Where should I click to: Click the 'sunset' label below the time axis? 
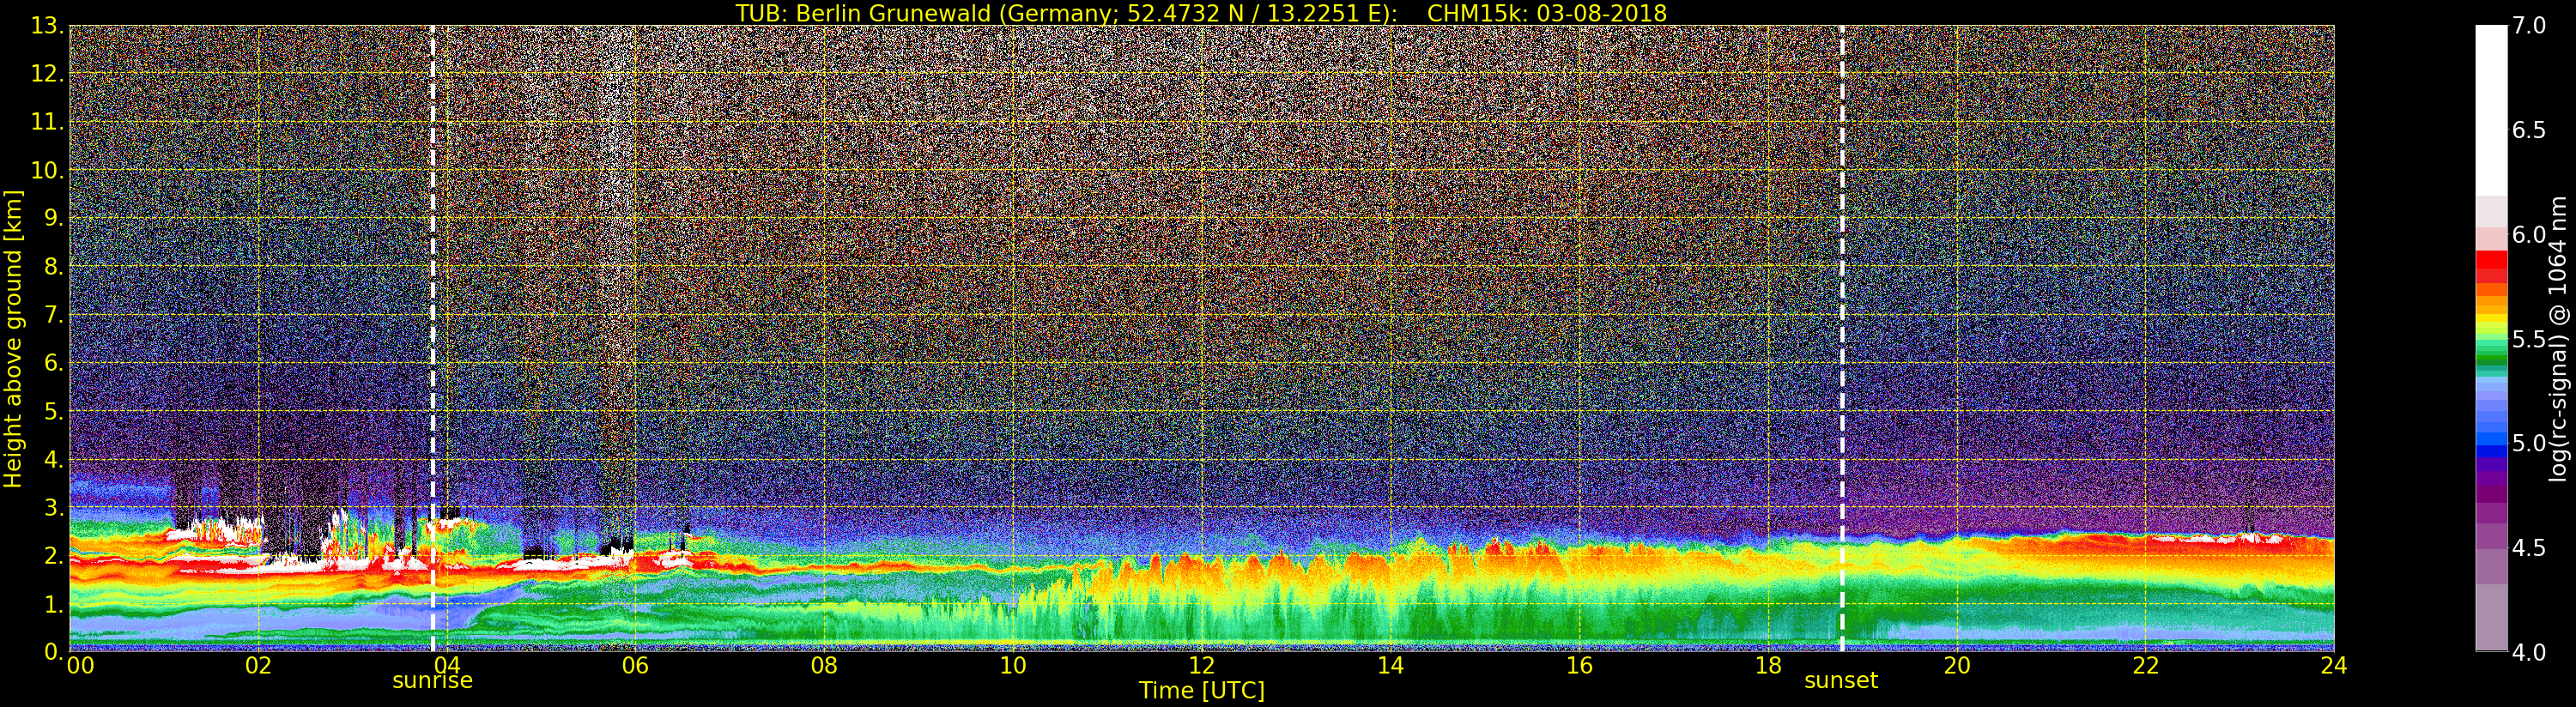pyautogui.click(x=1841, y=681)
